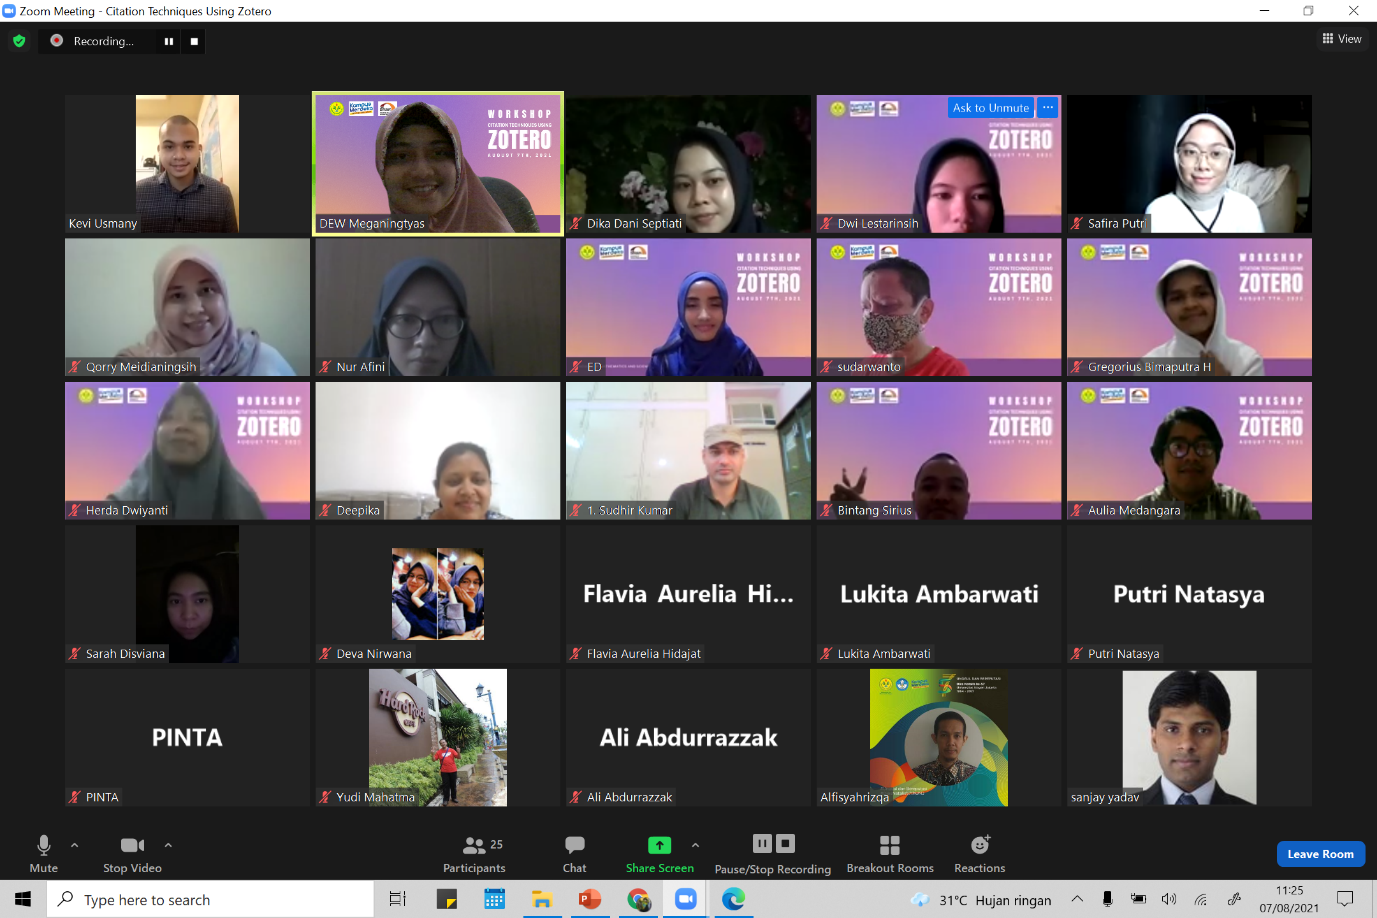Open the Participants panel

tap(474, 853)
